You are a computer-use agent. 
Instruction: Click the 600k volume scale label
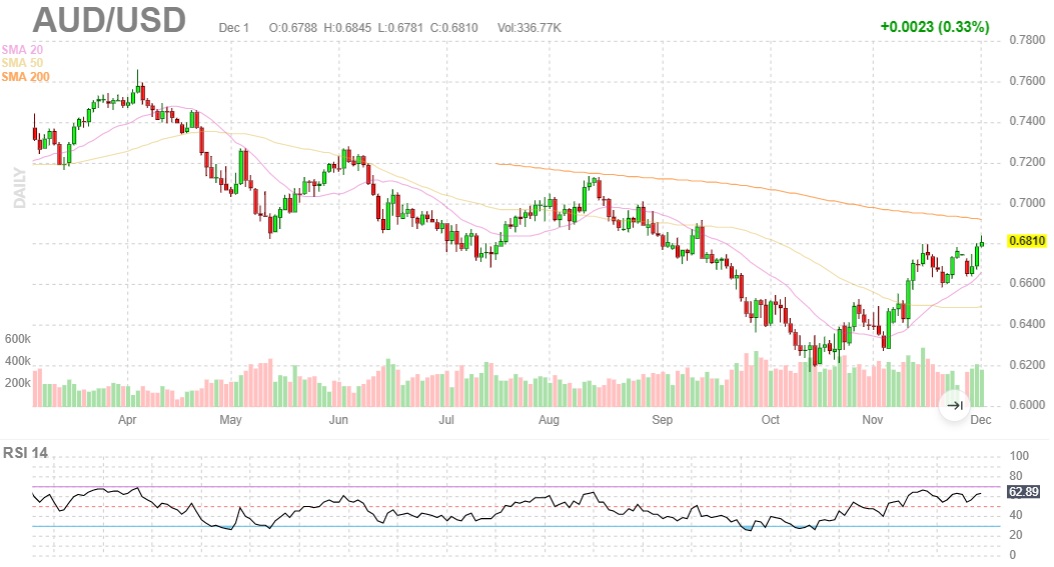[17, 339]
